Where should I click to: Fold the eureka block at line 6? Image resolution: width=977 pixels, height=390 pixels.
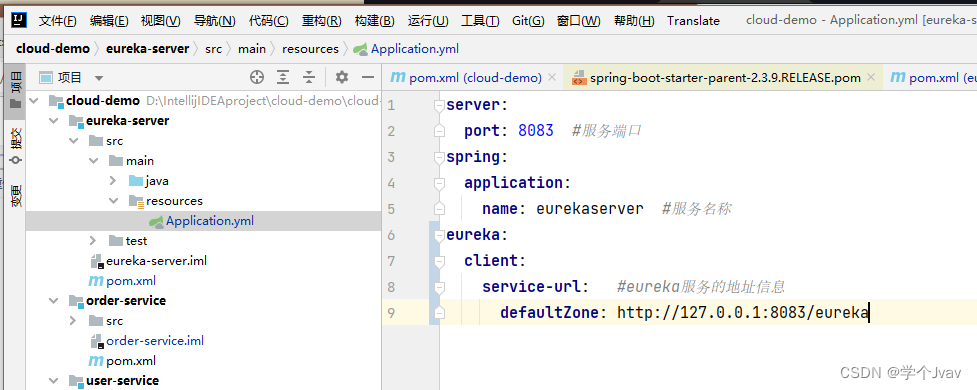tap(439, 235)
